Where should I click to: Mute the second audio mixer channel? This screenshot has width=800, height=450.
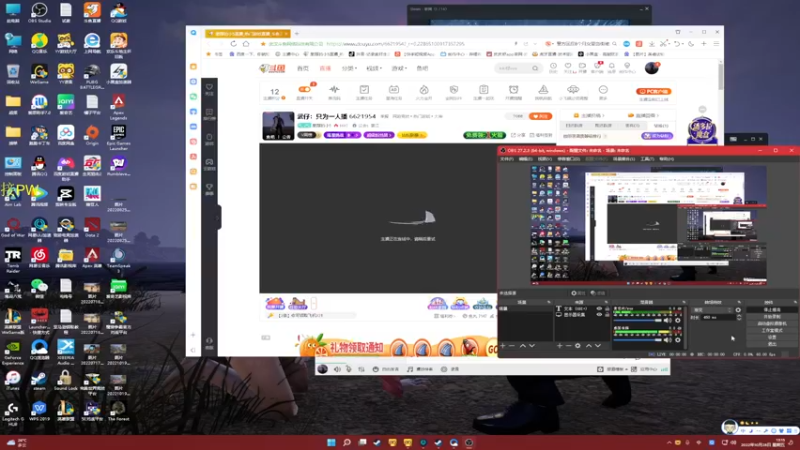tap(667, 340)
